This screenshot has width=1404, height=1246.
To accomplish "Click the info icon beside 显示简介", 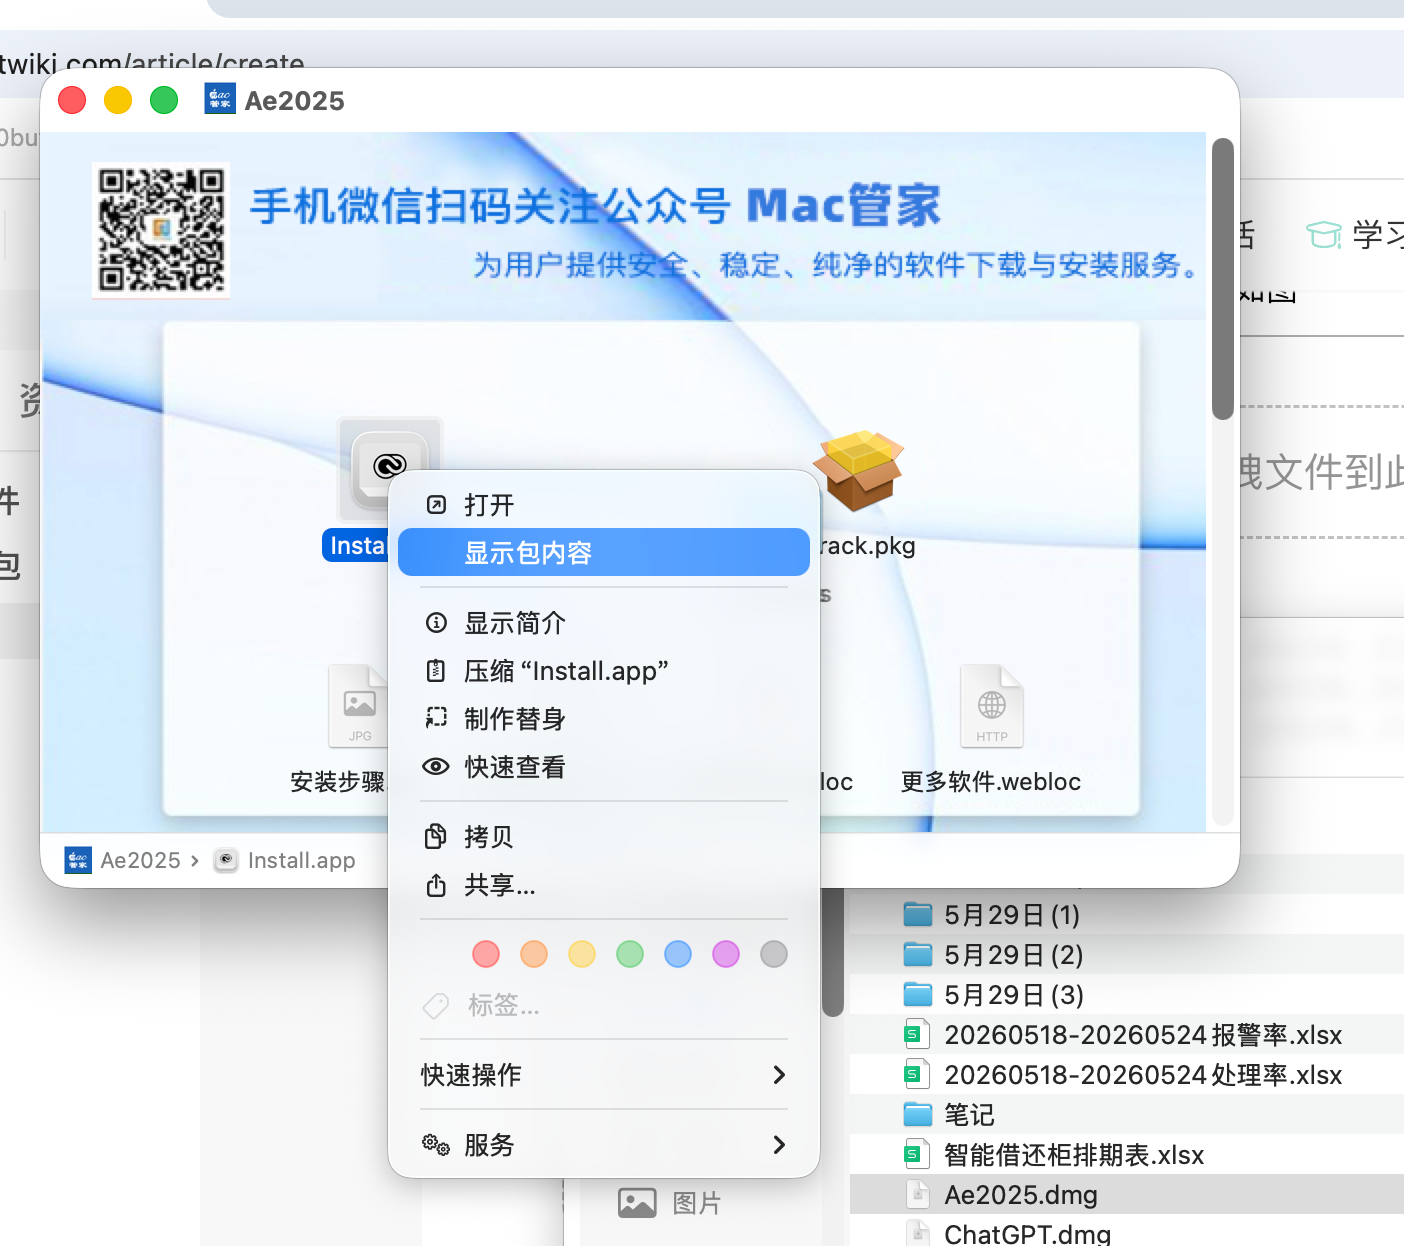I will tap(436, 623).
